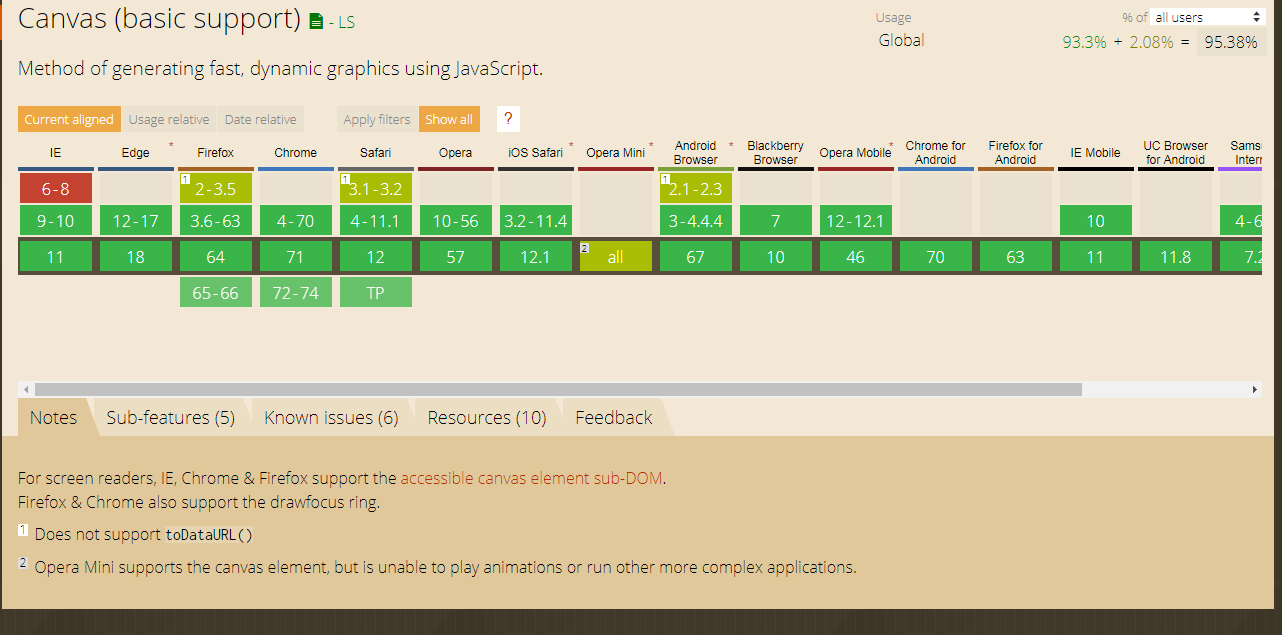Click the 95.38% total usage value
Image resolution: width=1282 pixels, height=635 pixels.
(x=1230, y=42)
